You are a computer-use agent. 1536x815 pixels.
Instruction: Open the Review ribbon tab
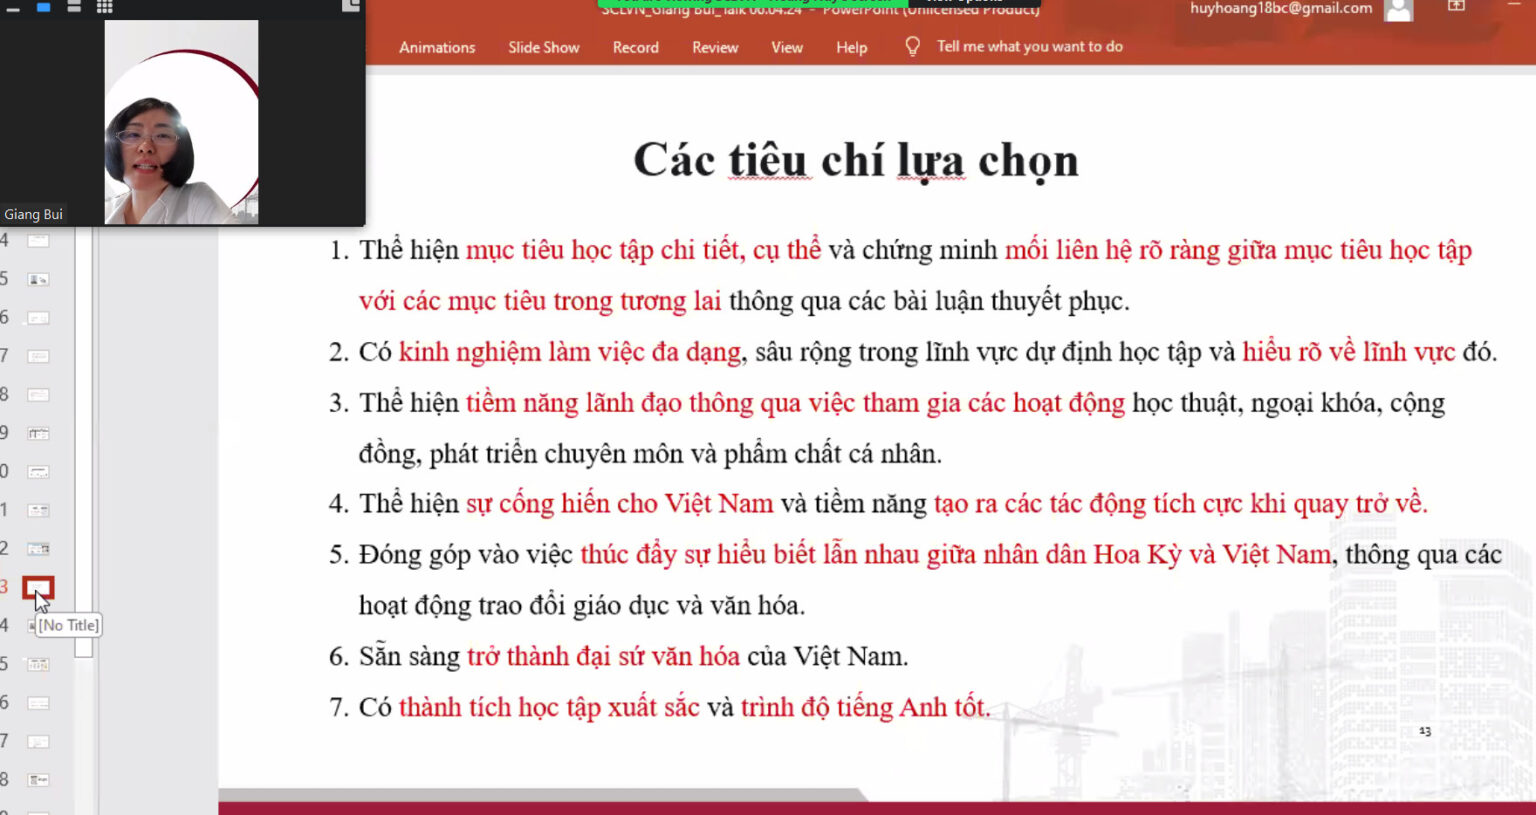pyautogui.click(x=715, y=47)
